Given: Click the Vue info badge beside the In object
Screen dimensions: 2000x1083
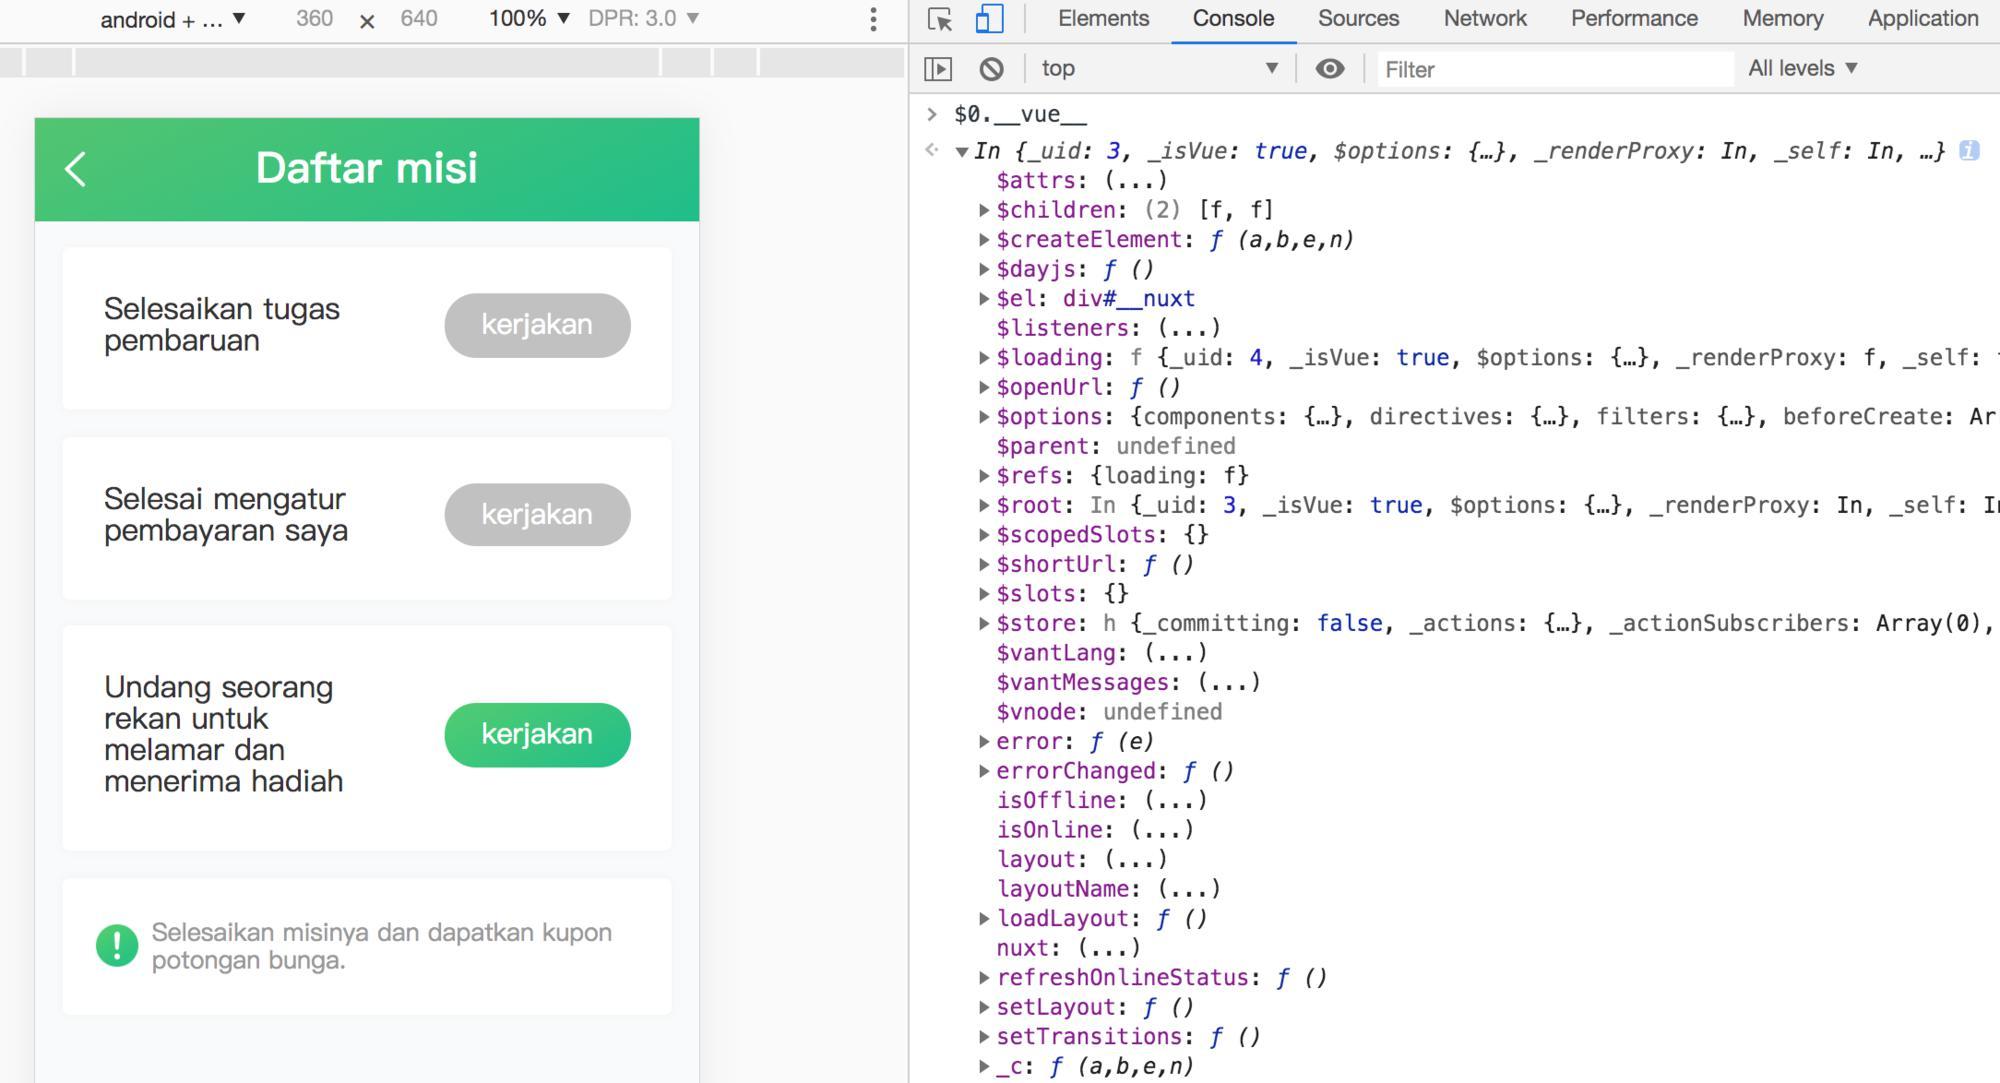Looking at the screenshot, I should (x=1967, y=150).
